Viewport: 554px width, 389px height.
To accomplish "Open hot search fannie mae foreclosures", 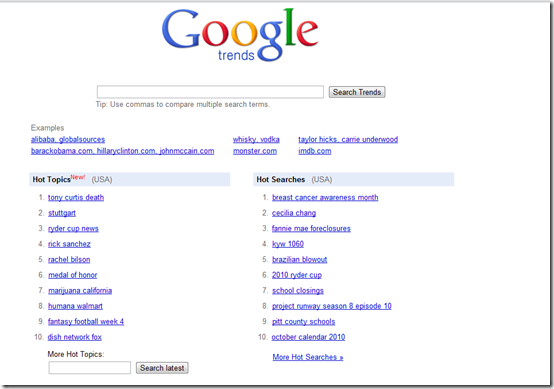I will 311,229.
